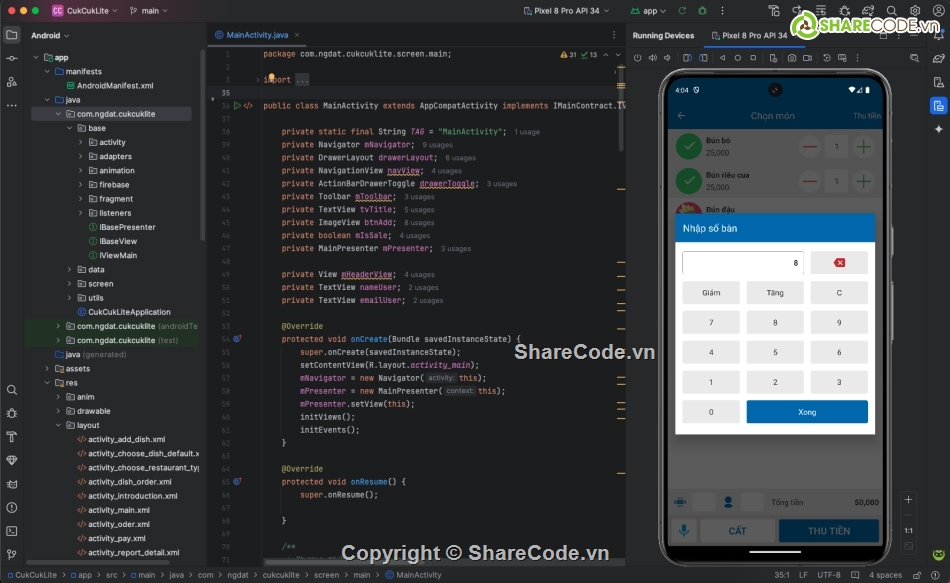Open the Git version control tool window
This screenshot has width=950, height=583.
(x=12, y=554)
